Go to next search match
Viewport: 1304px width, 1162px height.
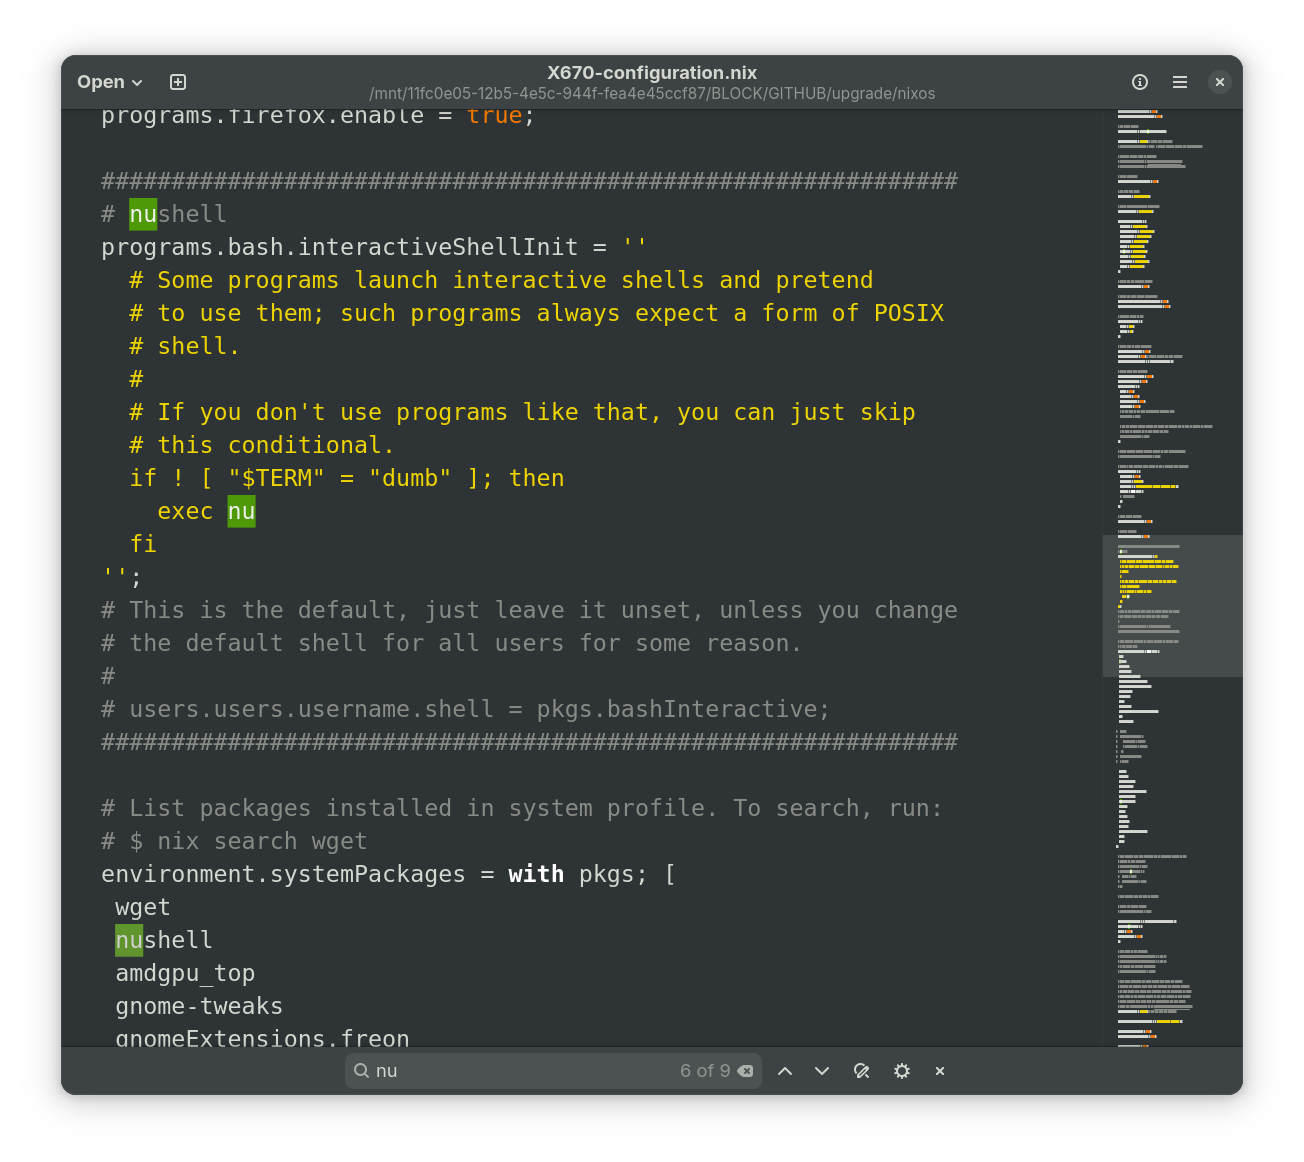(x=822, y=1071)
